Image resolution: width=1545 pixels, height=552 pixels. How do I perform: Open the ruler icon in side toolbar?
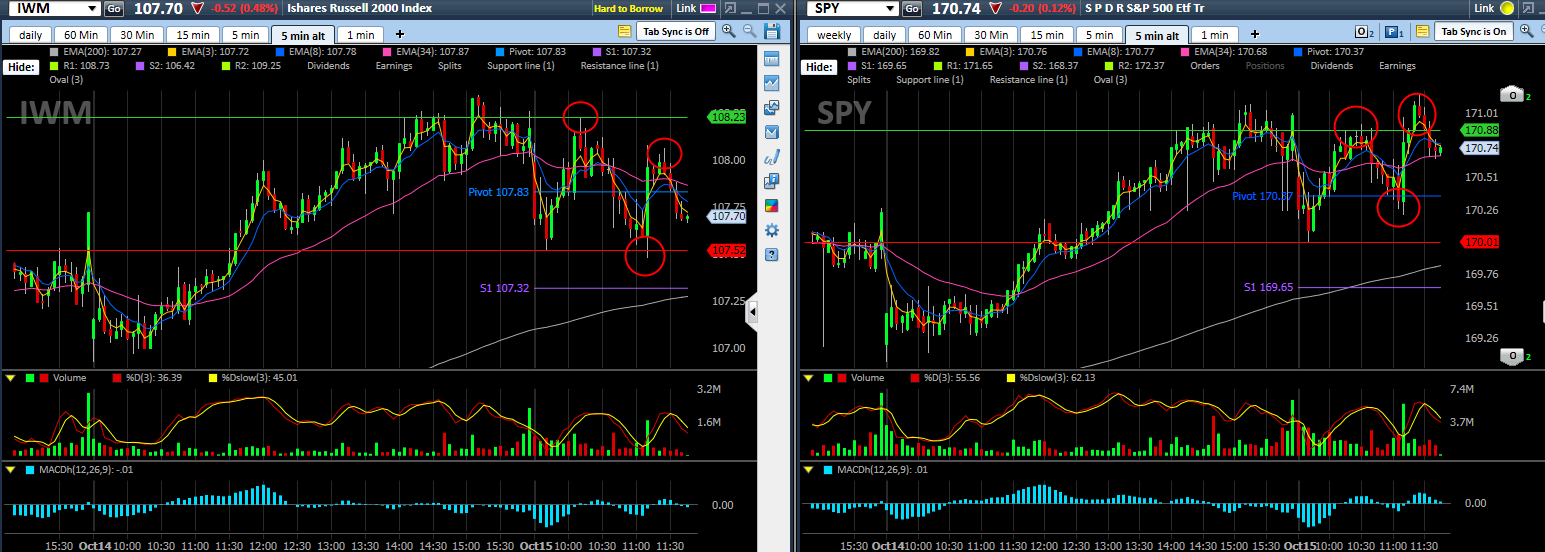(x=771, y=58)
